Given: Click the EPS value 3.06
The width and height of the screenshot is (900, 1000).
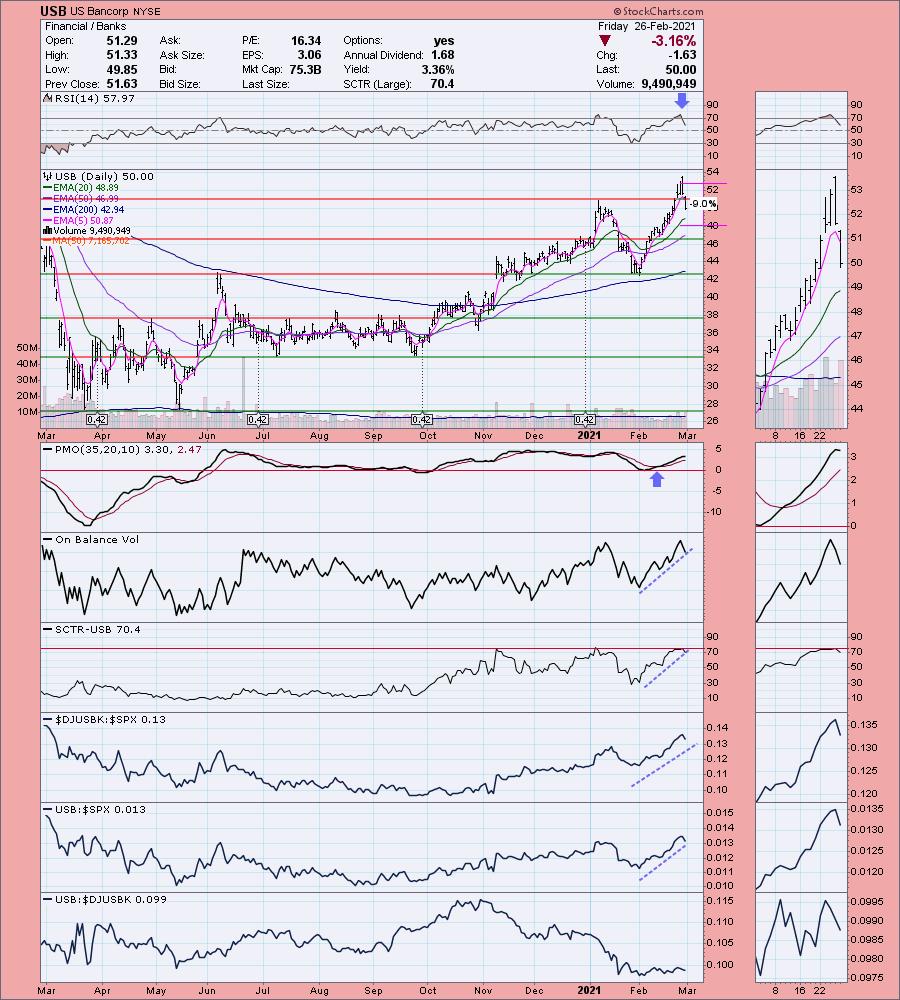Looking at the screenshot, I should point(309,55).
